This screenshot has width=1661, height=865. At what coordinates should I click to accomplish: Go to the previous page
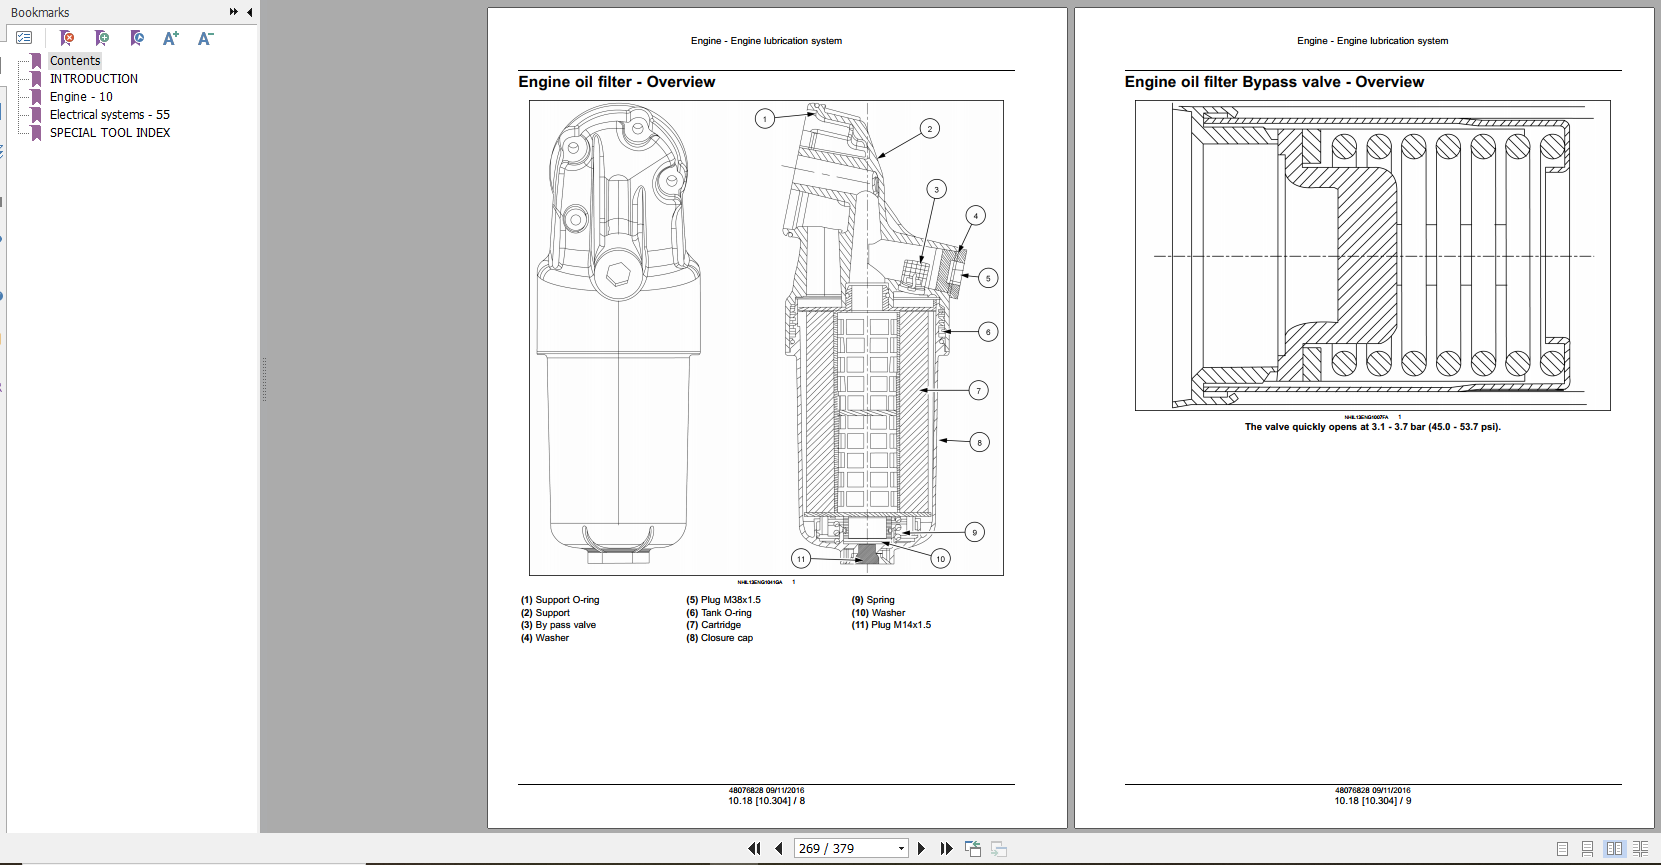[779, 849]
